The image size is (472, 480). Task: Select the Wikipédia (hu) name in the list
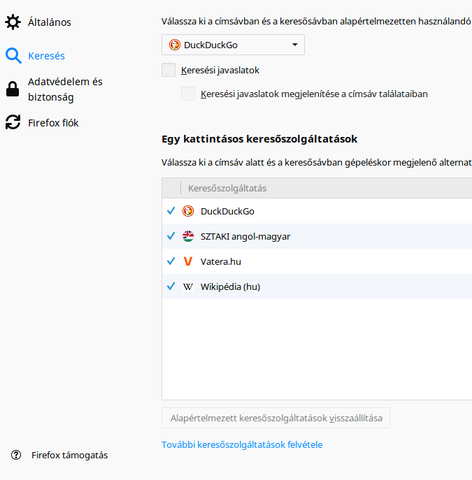[x=230, y=287]
